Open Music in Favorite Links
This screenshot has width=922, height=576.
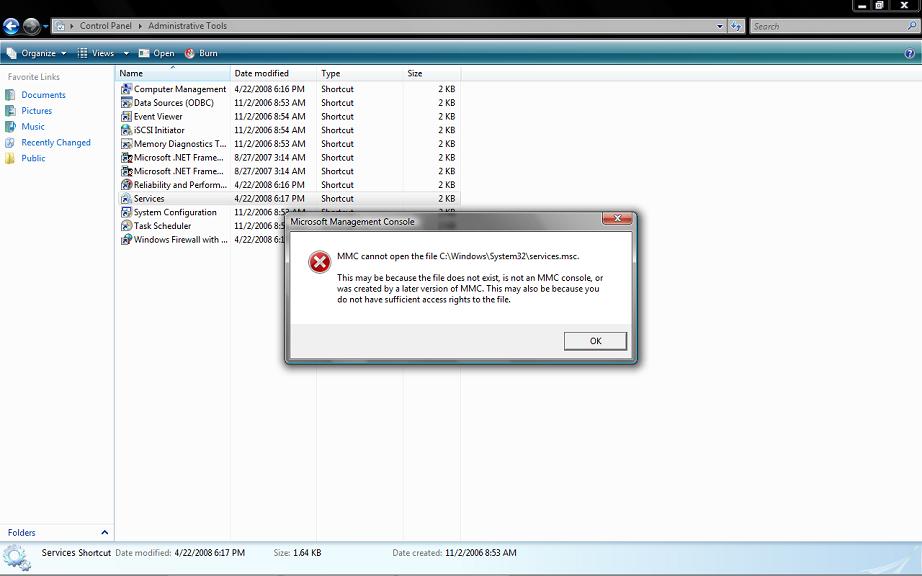point(33,126)
